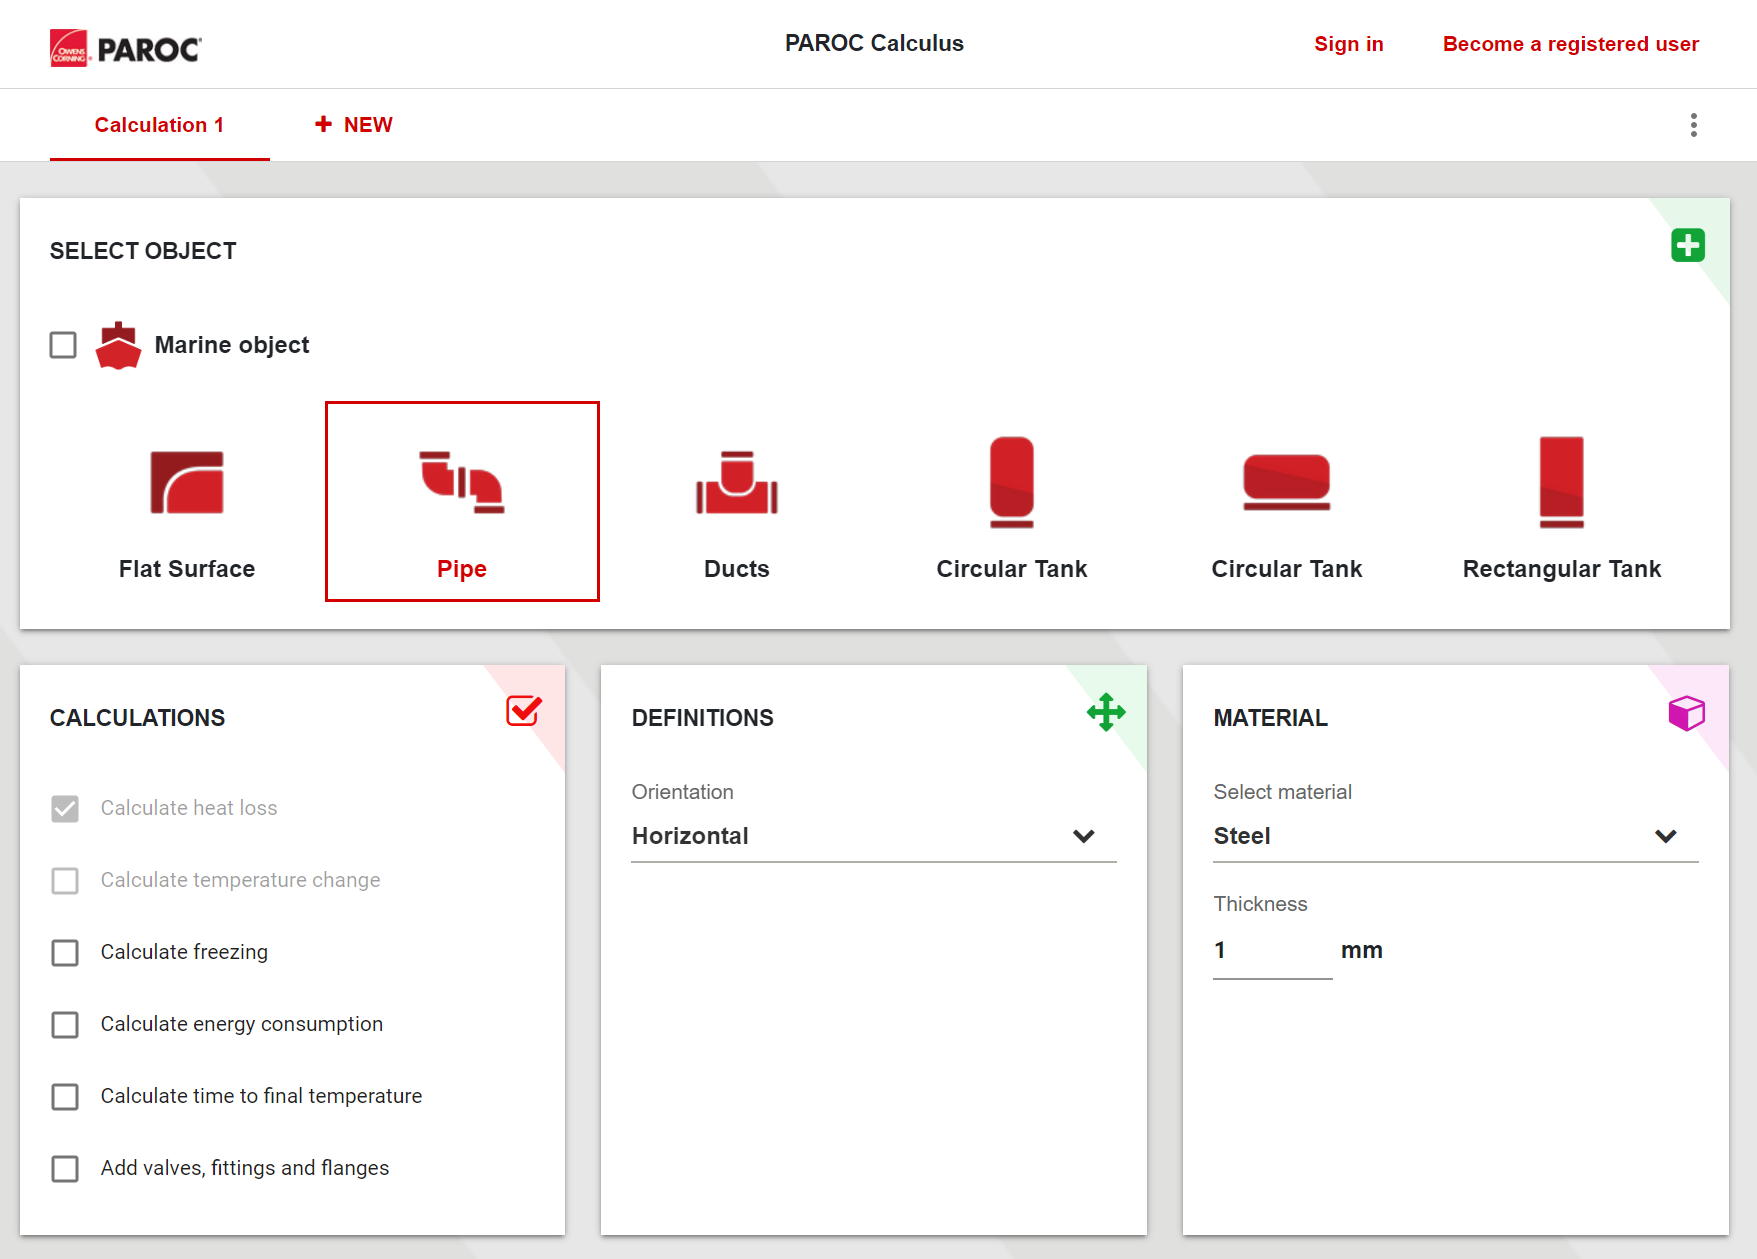
Task: Click the green plus icon in Select Object
Action: coord(1688,245)
